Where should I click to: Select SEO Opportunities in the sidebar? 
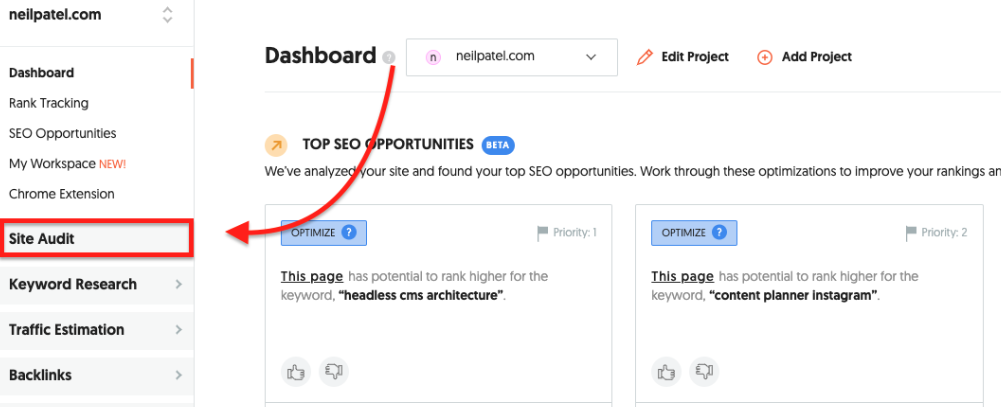[x=62, y=133]
